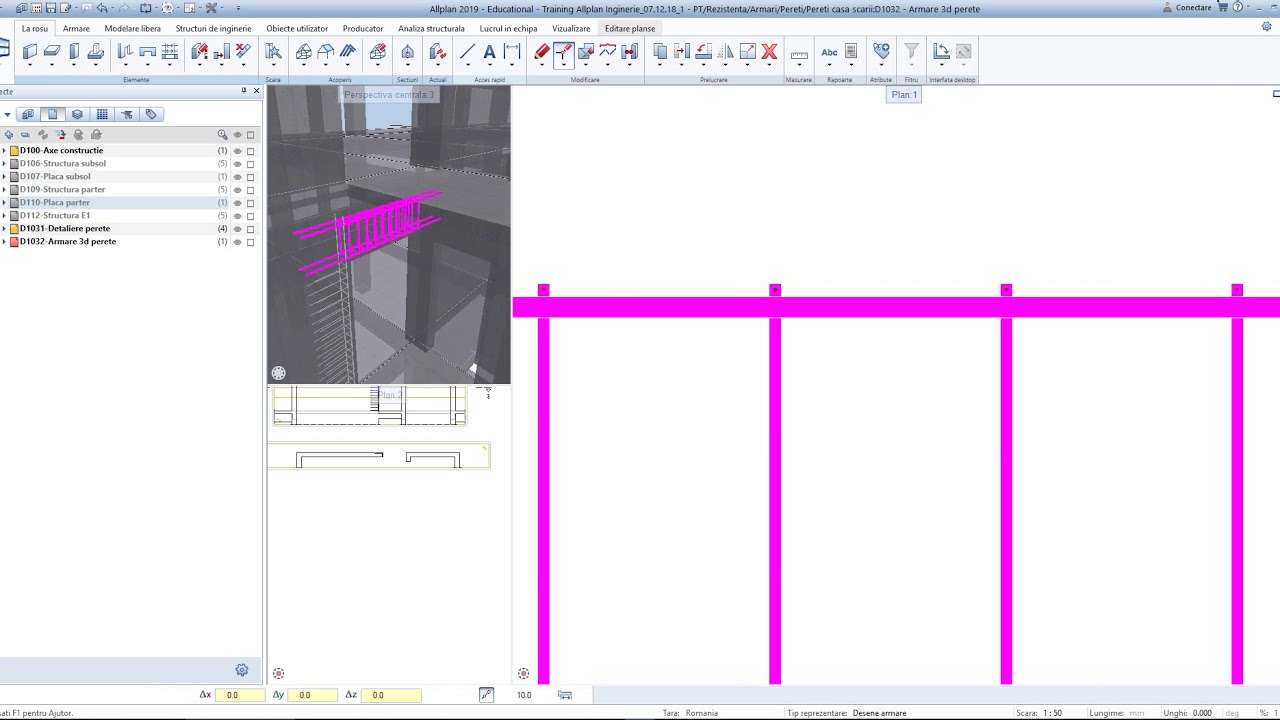This screenshot has height=720, width=1280.
Task: Expand the D1031-Detaliere perete tree node
Action: tap(4, 229)
